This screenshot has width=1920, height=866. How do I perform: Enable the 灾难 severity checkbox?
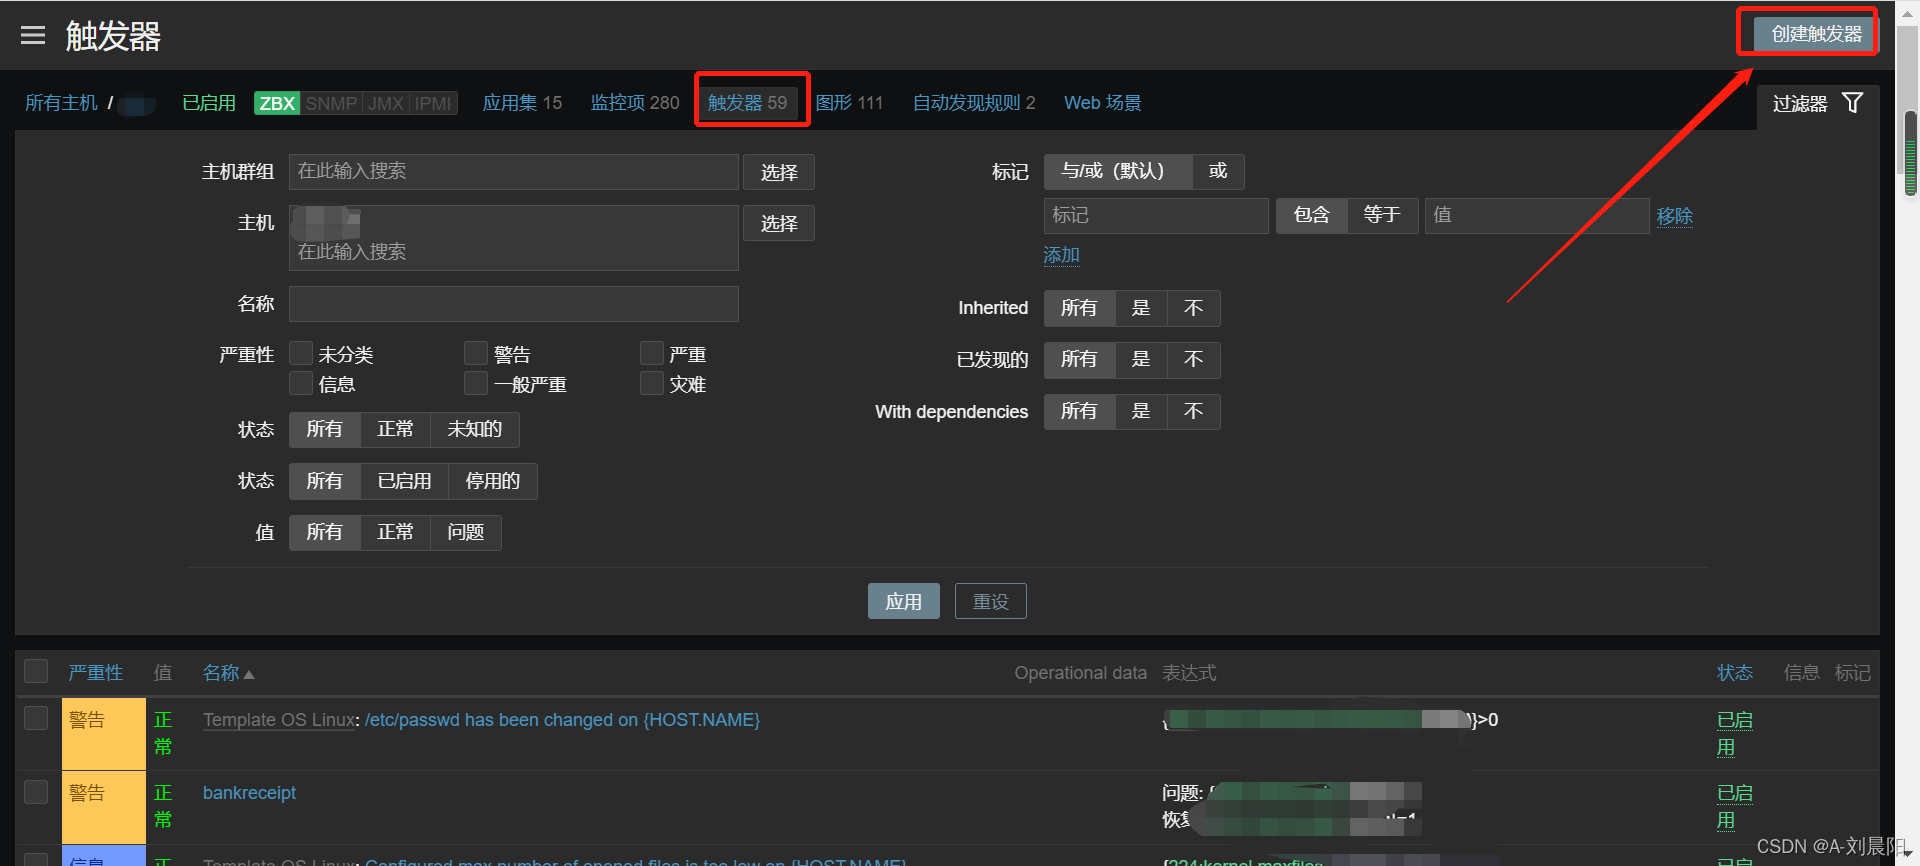pyautogui.click(x=652, y=384)
